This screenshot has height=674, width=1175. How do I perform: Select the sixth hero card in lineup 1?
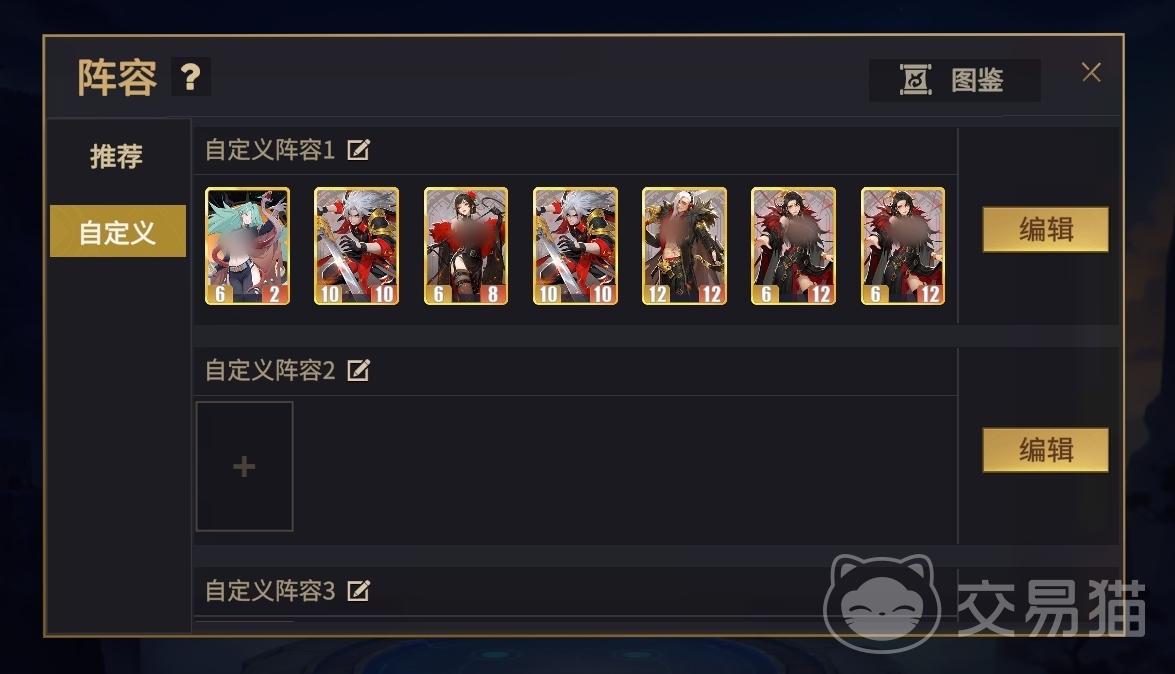click(794, 246)
